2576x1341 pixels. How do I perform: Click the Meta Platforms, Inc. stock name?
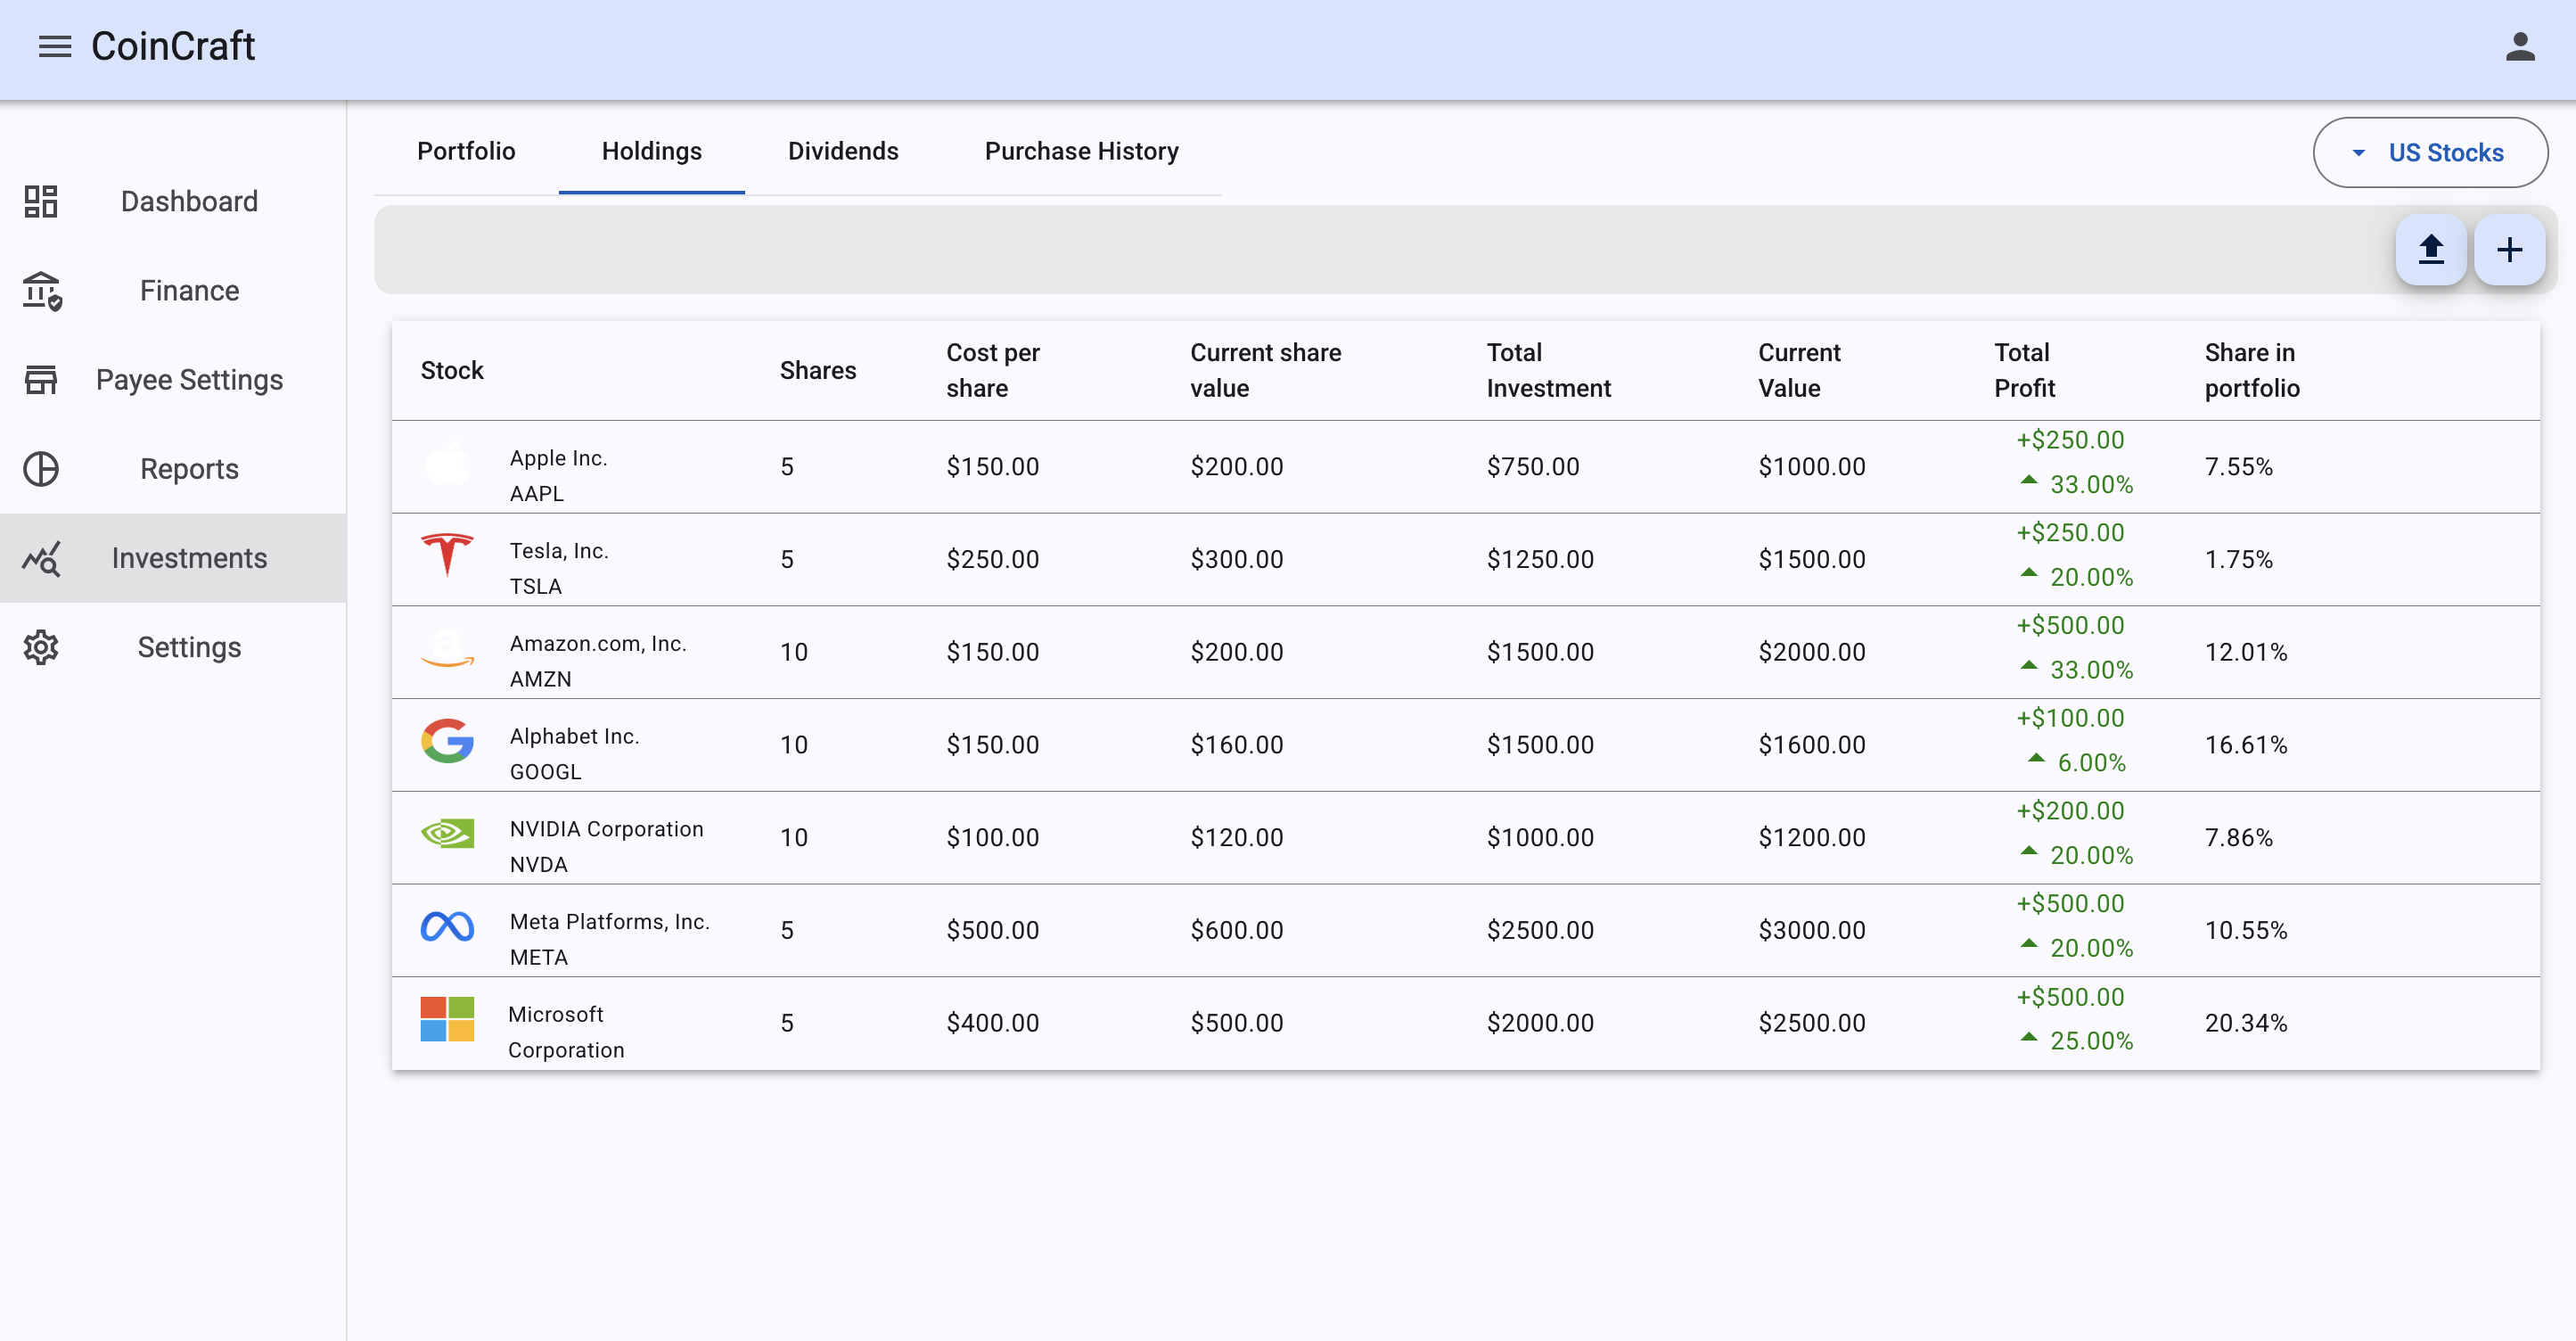click(x=609, y=922)
